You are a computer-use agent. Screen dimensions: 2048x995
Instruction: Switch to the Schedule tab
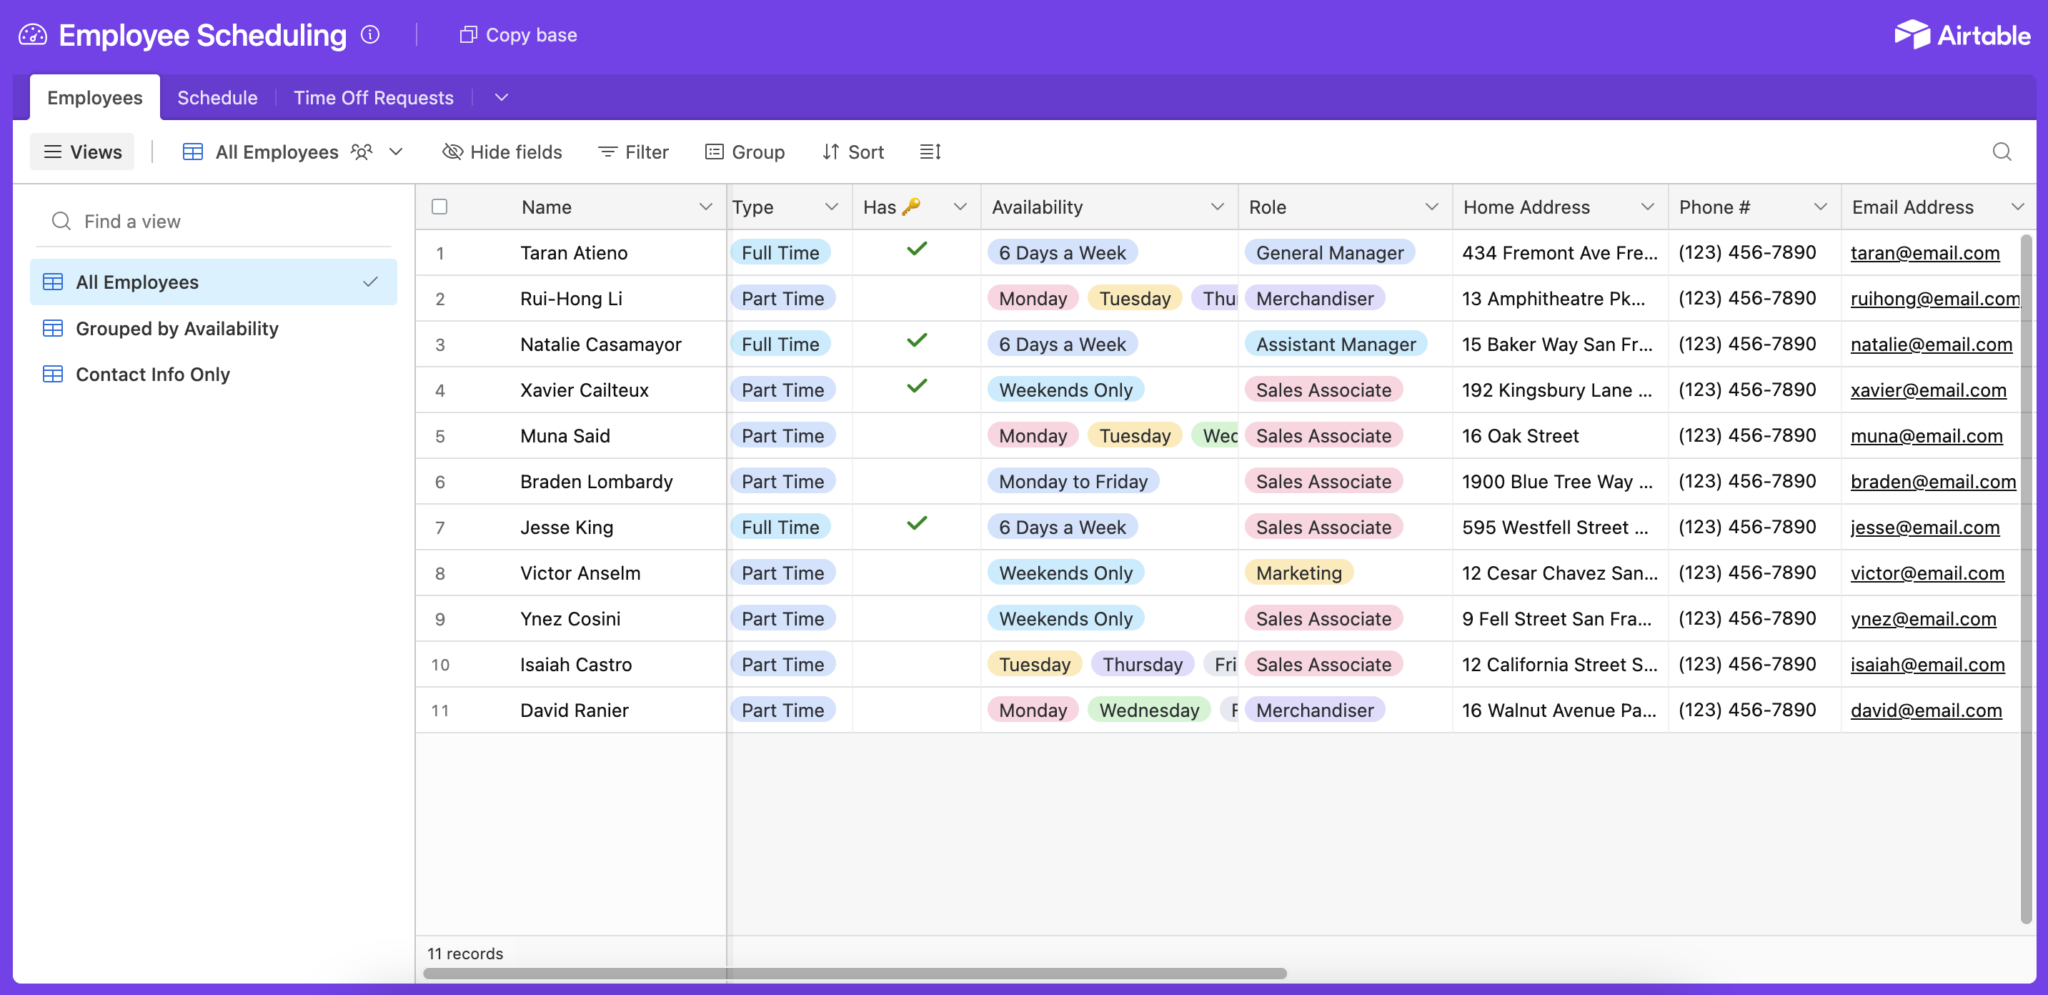(x=217, y=97)
